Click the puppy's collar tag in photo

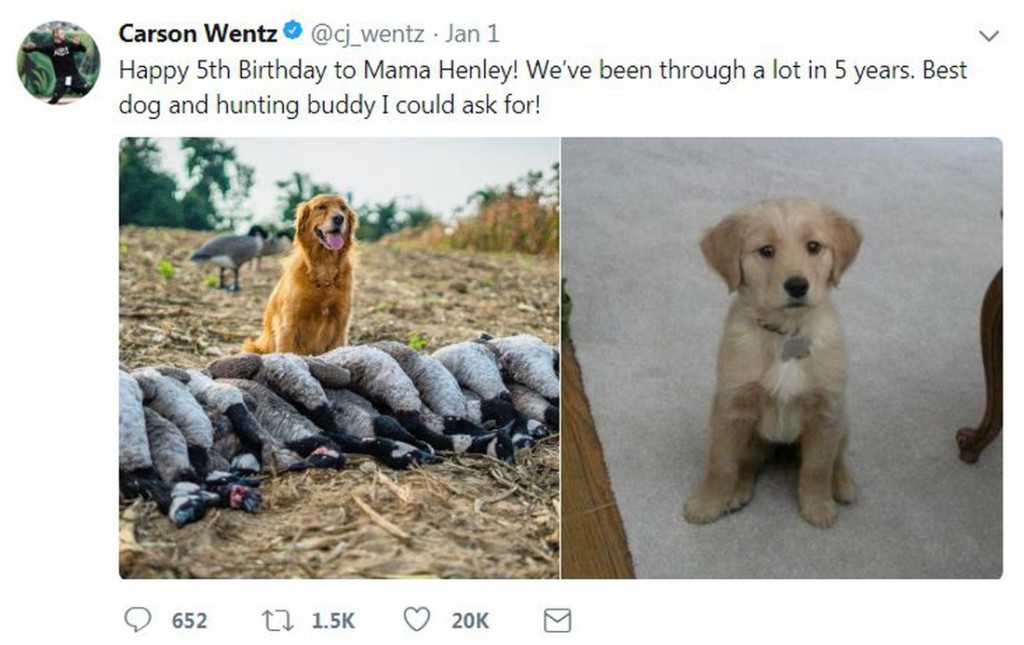[795, 345]
